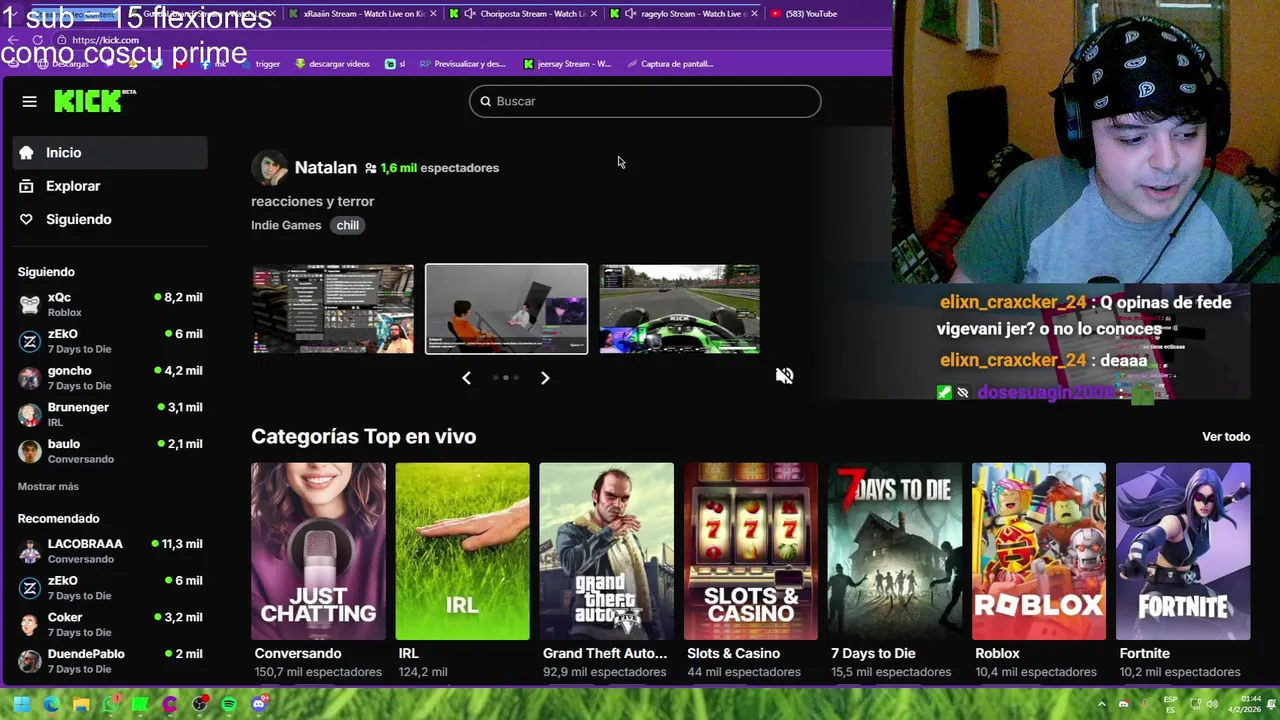Open Natalan's streamer avatar

click(x=270, y=168)
